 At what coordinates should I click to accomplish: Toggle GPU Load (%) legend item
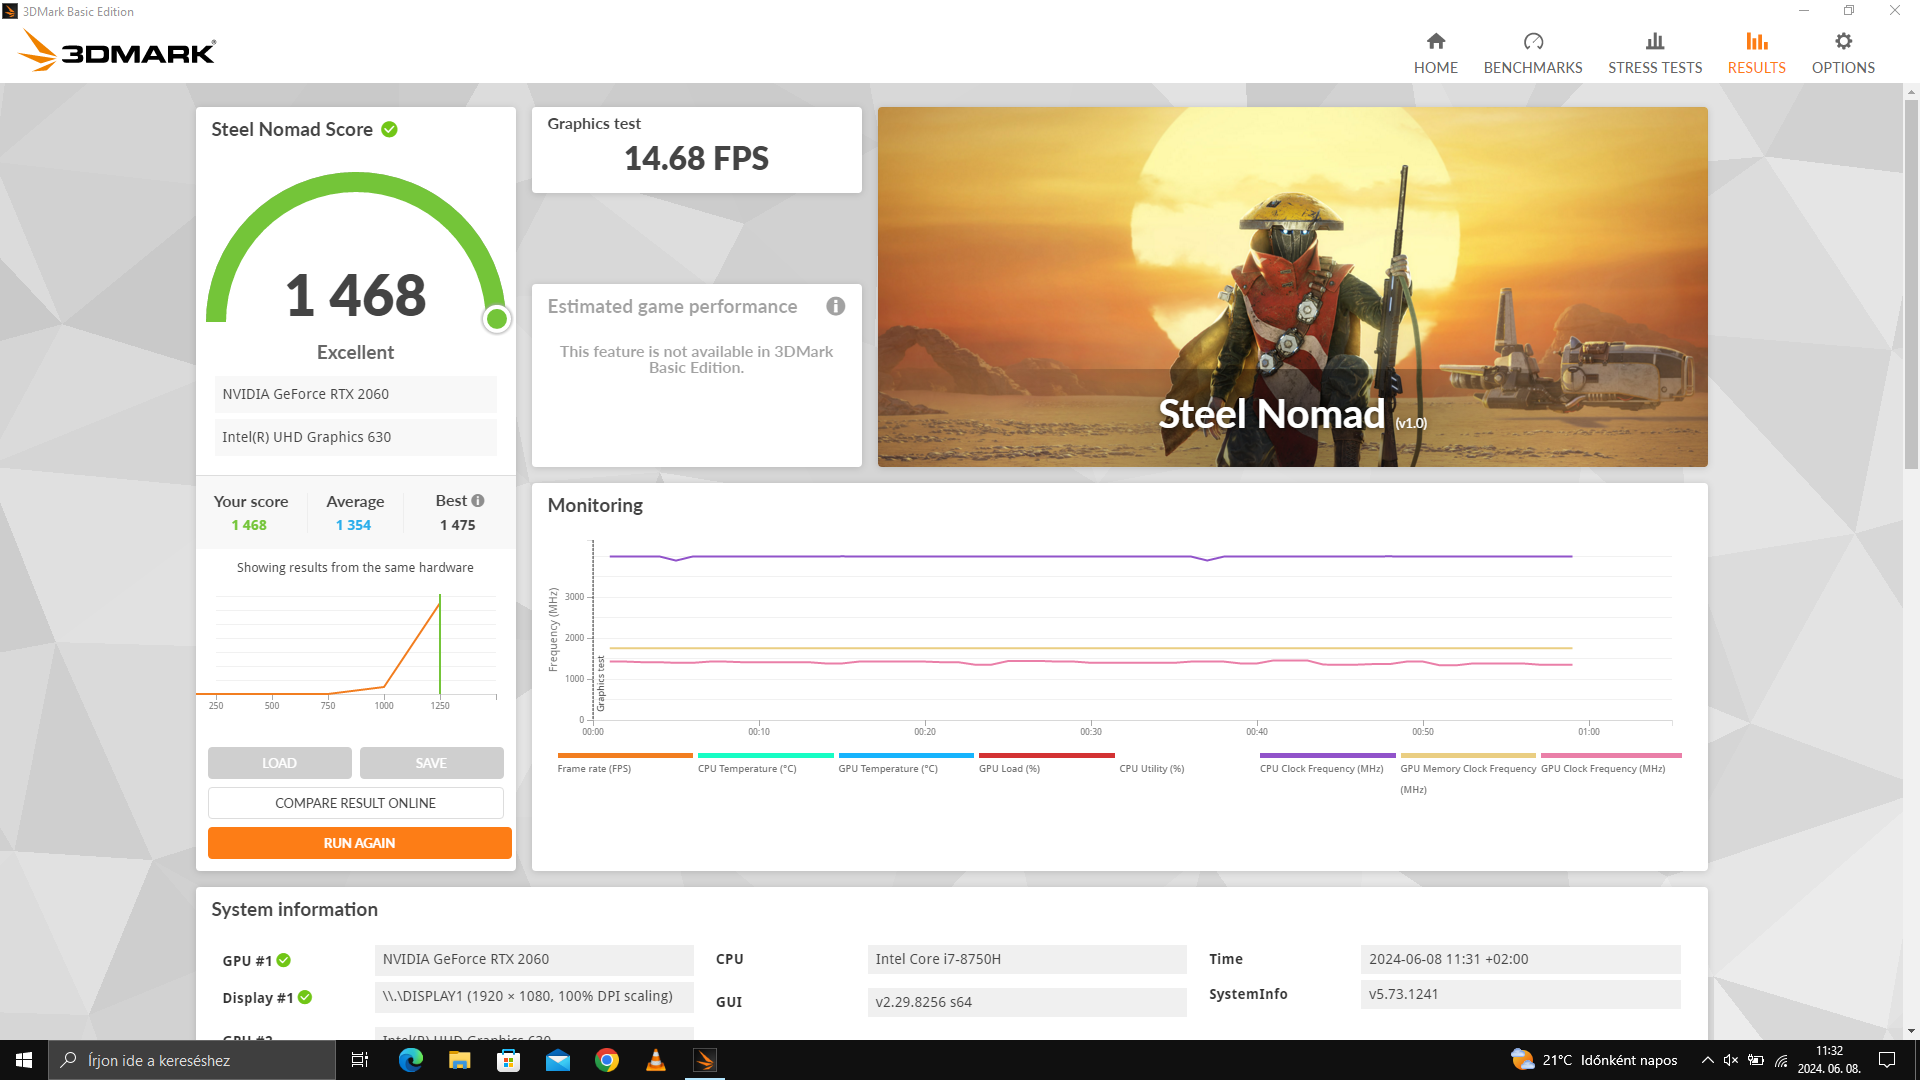[1009, 768]
